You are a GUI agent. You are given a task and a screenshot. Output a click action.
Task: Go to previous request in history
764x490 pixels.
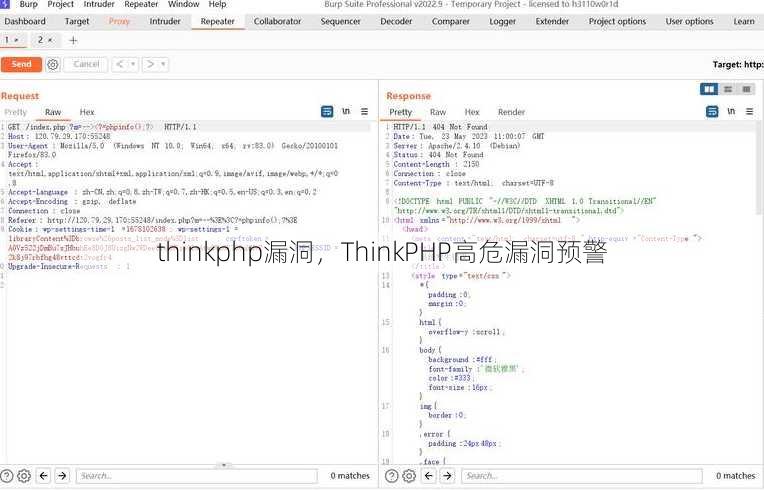pos(120,64)
